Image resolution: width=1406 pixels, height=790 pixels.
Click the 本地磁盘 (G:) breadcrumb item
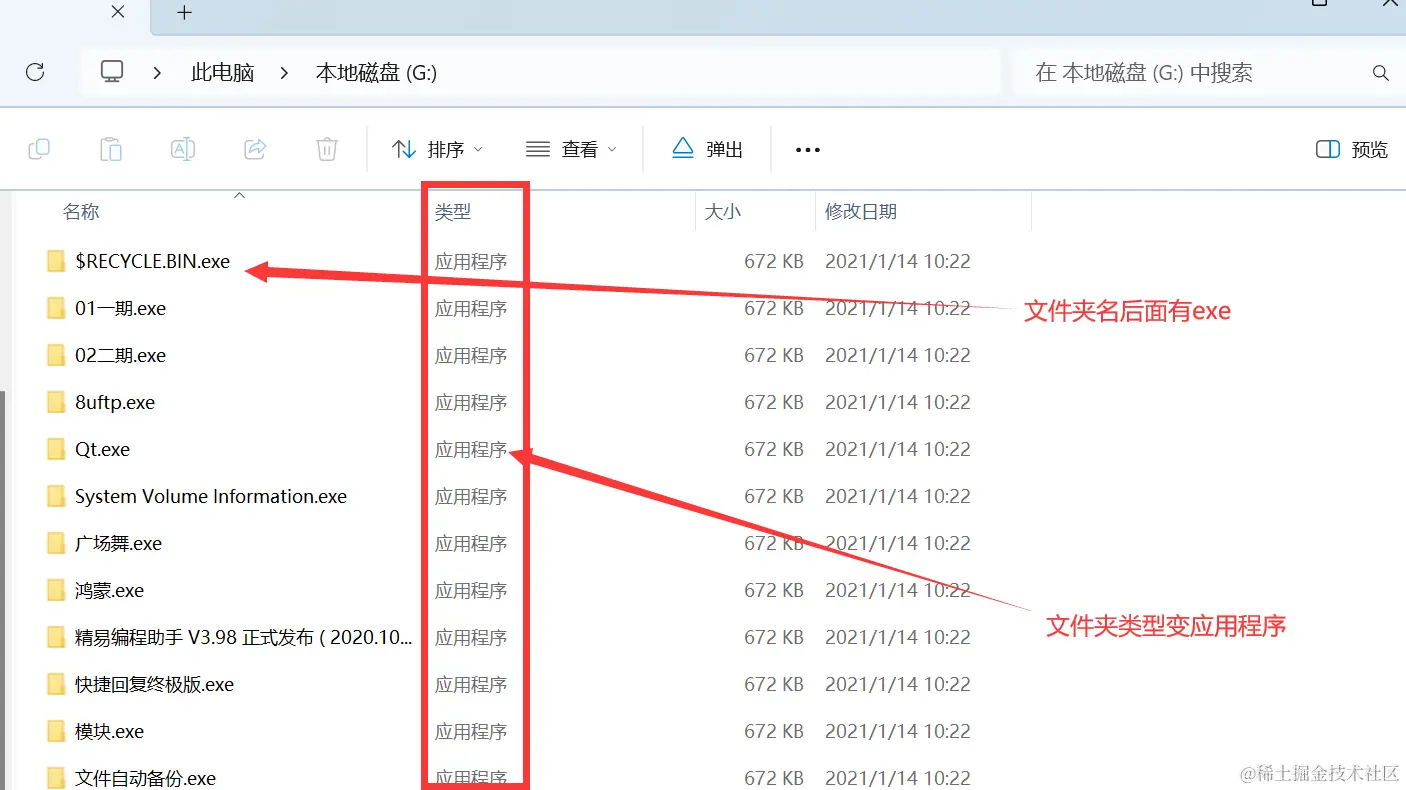(x=376, y=71)
